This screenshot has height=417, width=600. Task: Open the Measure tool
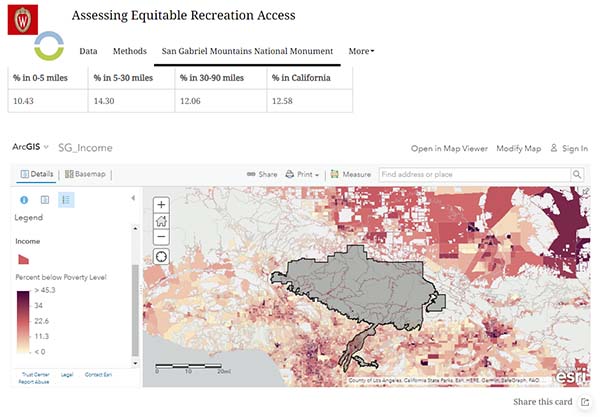tap(350, 174)
